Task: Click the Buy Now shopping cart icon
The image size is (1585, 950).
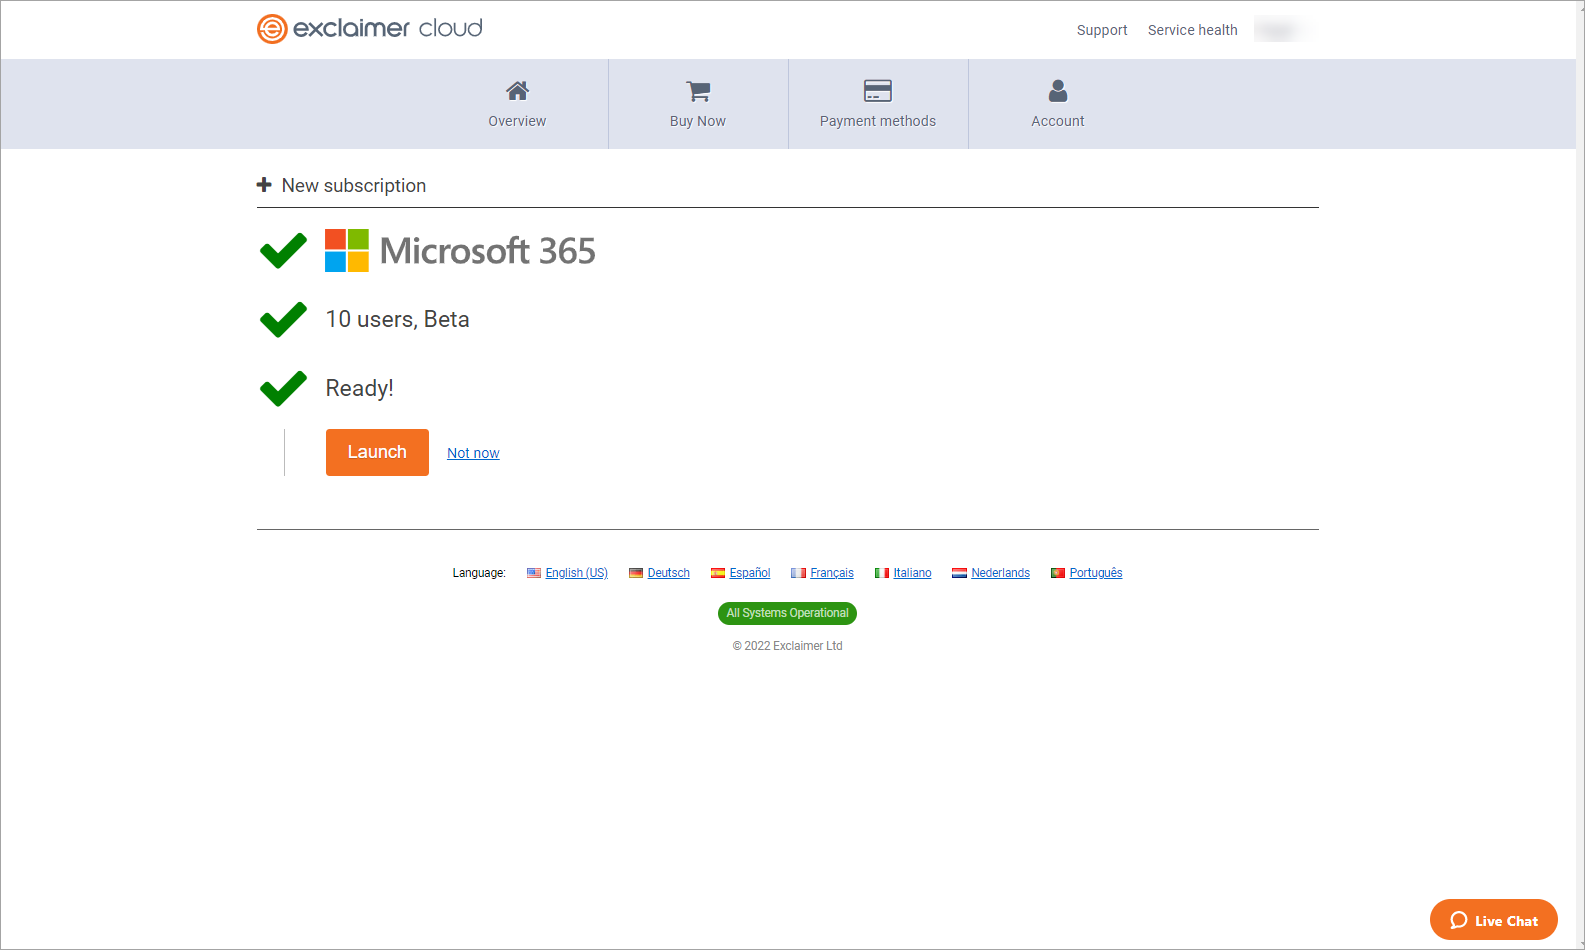Action: pos(698,91)
